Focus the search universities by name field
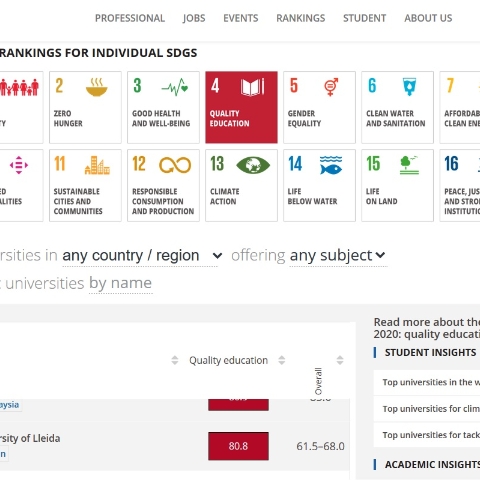The width and height of the screenshot is (480, 500). coord(120,283)
